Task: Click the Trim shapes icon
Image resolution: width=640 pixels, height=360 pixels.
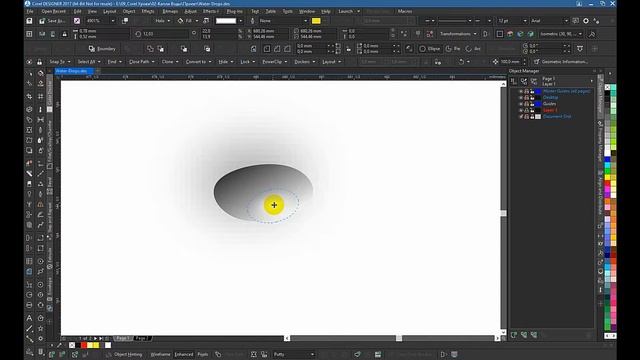Action: [161, 49]
